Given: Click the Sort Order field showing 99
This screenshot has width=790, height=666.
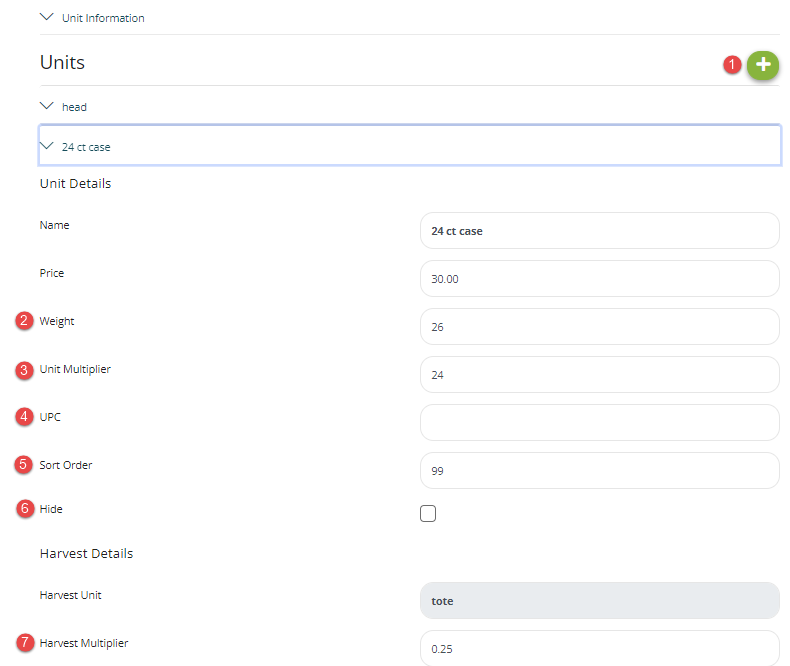Looking at the screenshot, I should click(599, 471).
